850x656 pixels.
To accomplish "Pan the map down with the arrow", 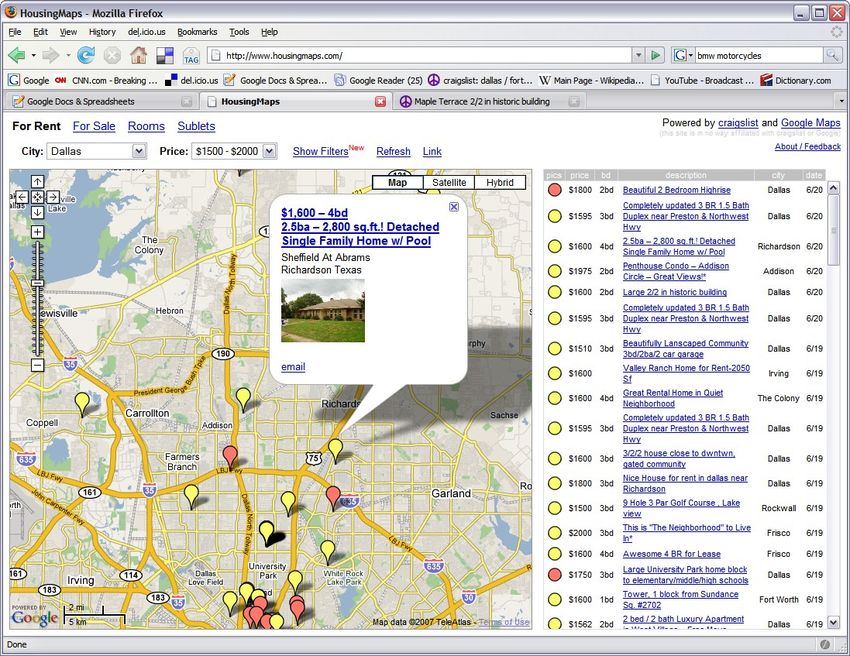I will tap(37, 212).
